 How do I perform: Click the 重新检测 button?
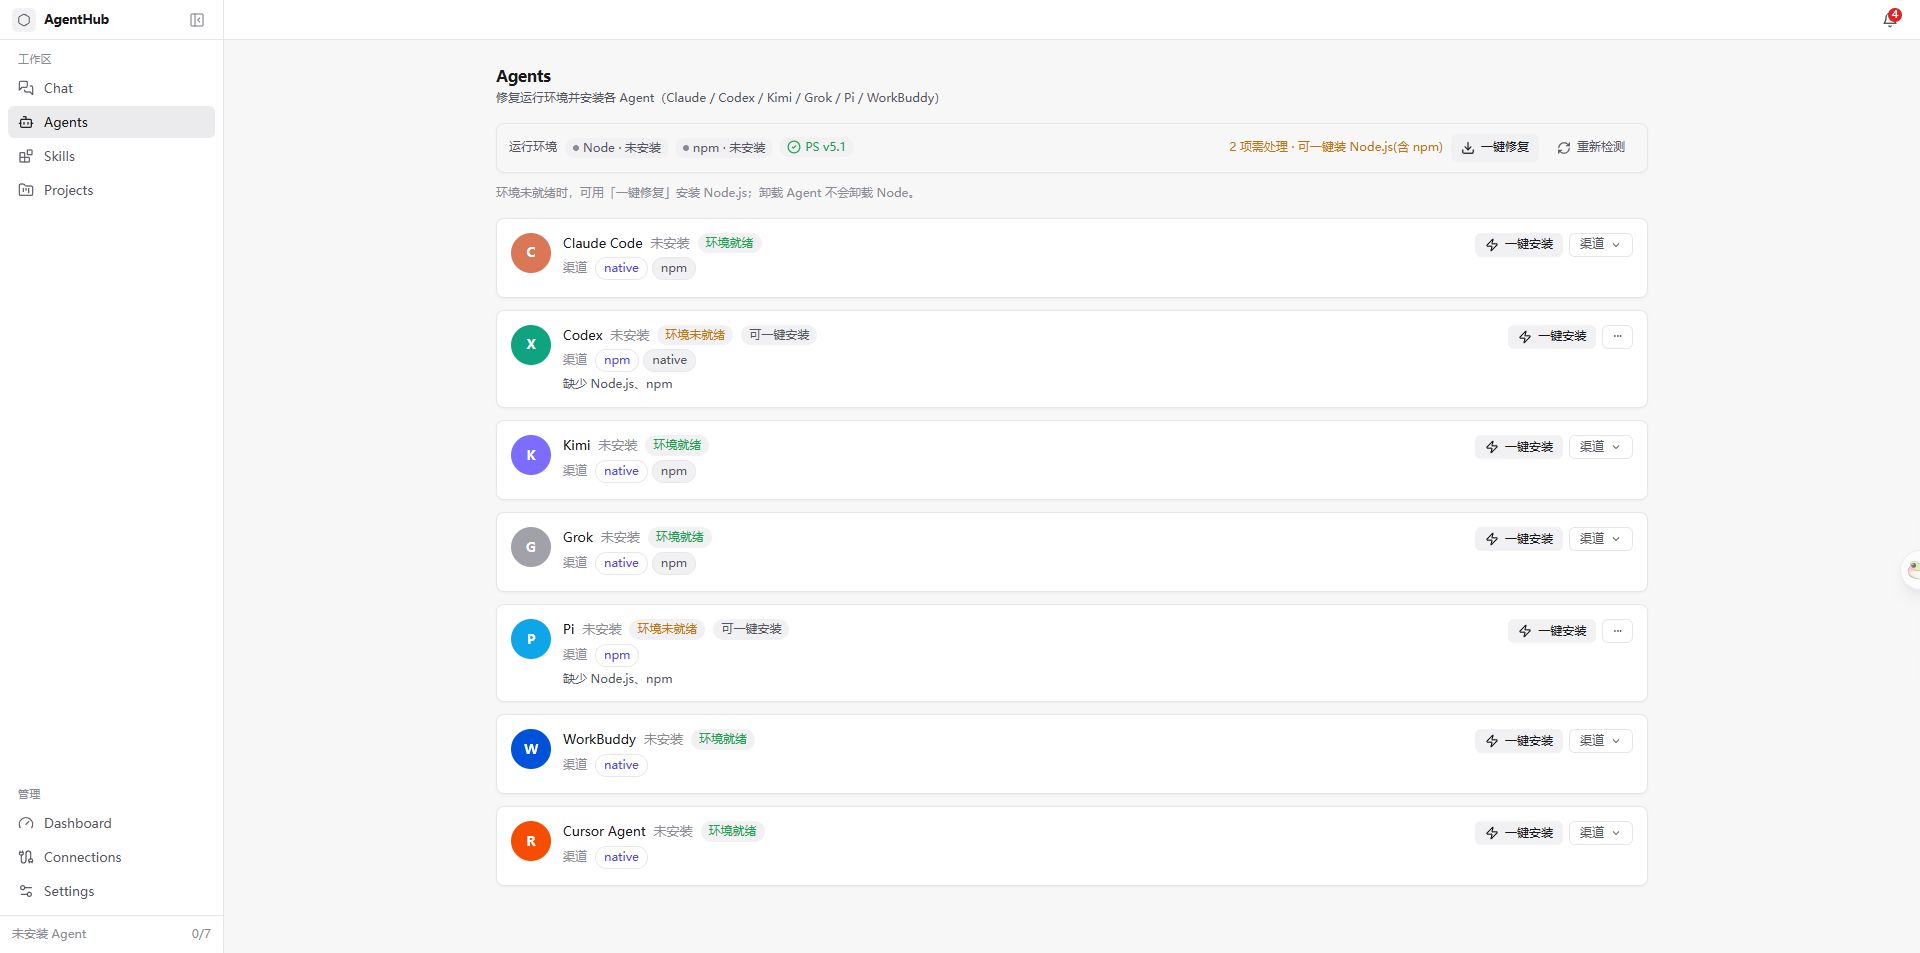coord(1591,147)
